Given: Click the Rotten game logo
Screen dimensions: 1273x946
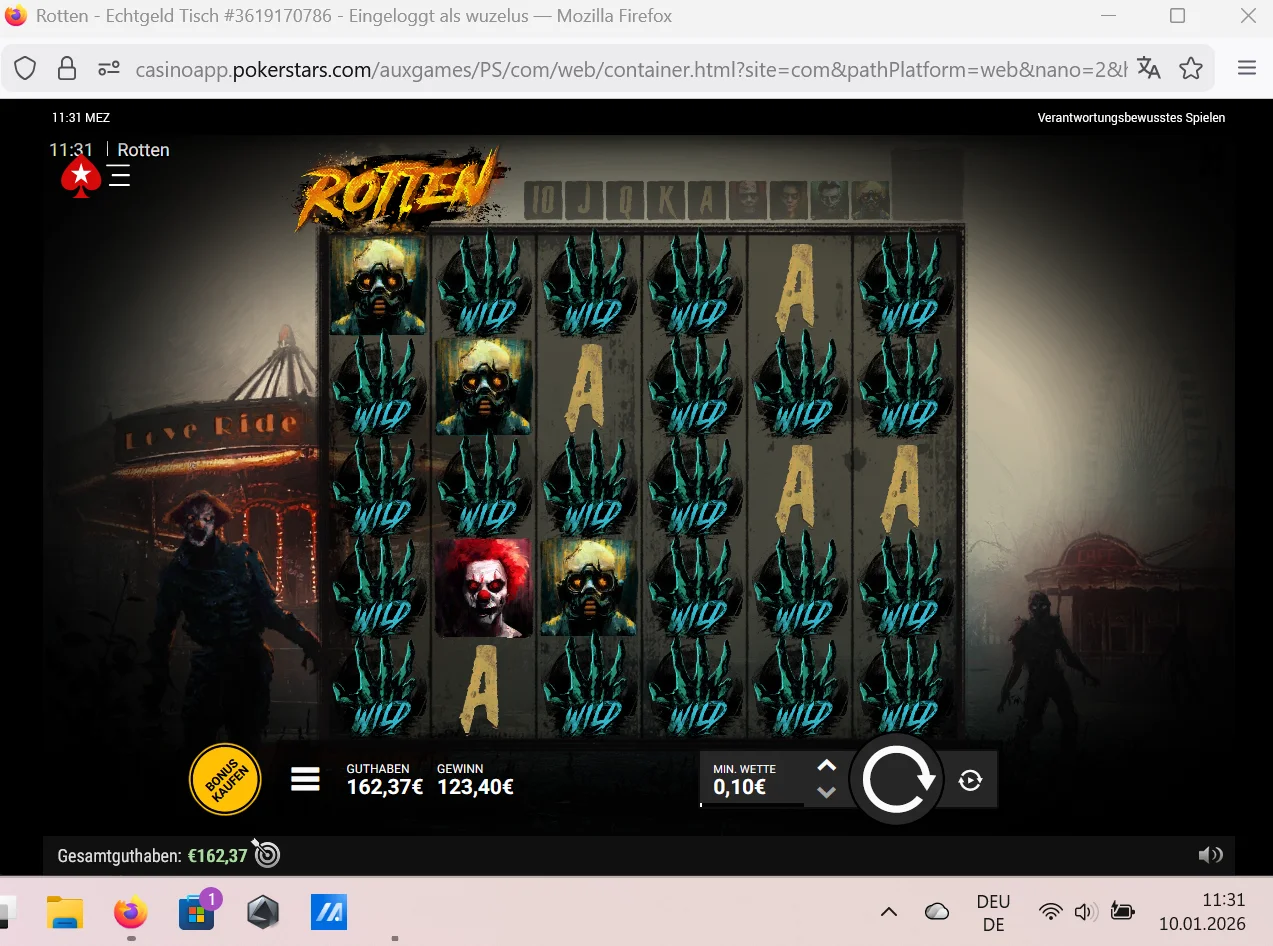Looking at the screenshot, I should point(402,187).
